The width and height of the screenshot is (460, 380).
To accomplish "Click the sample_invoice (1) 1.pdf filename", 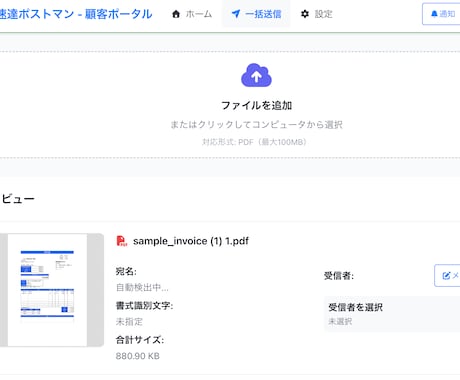I will click(191, 241).
